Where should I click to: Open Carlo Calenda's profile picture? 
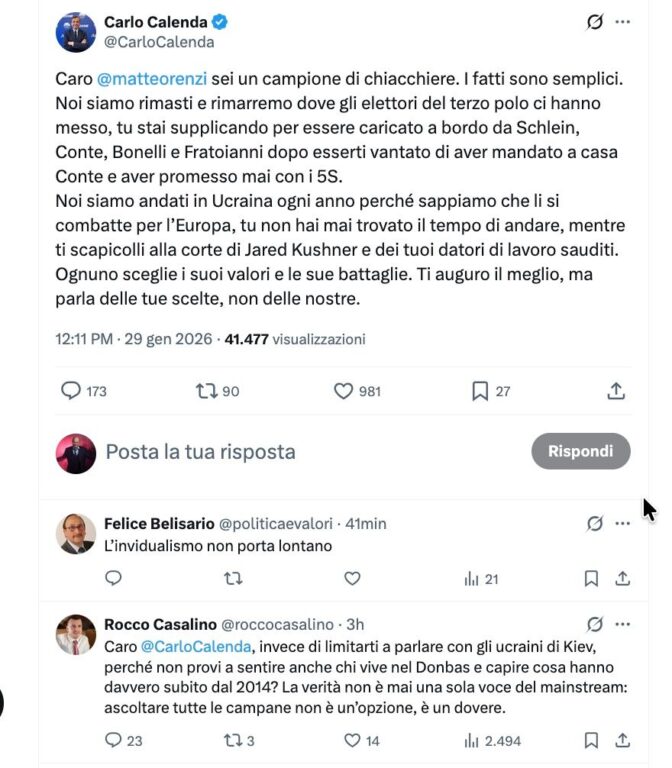point(76,32)
